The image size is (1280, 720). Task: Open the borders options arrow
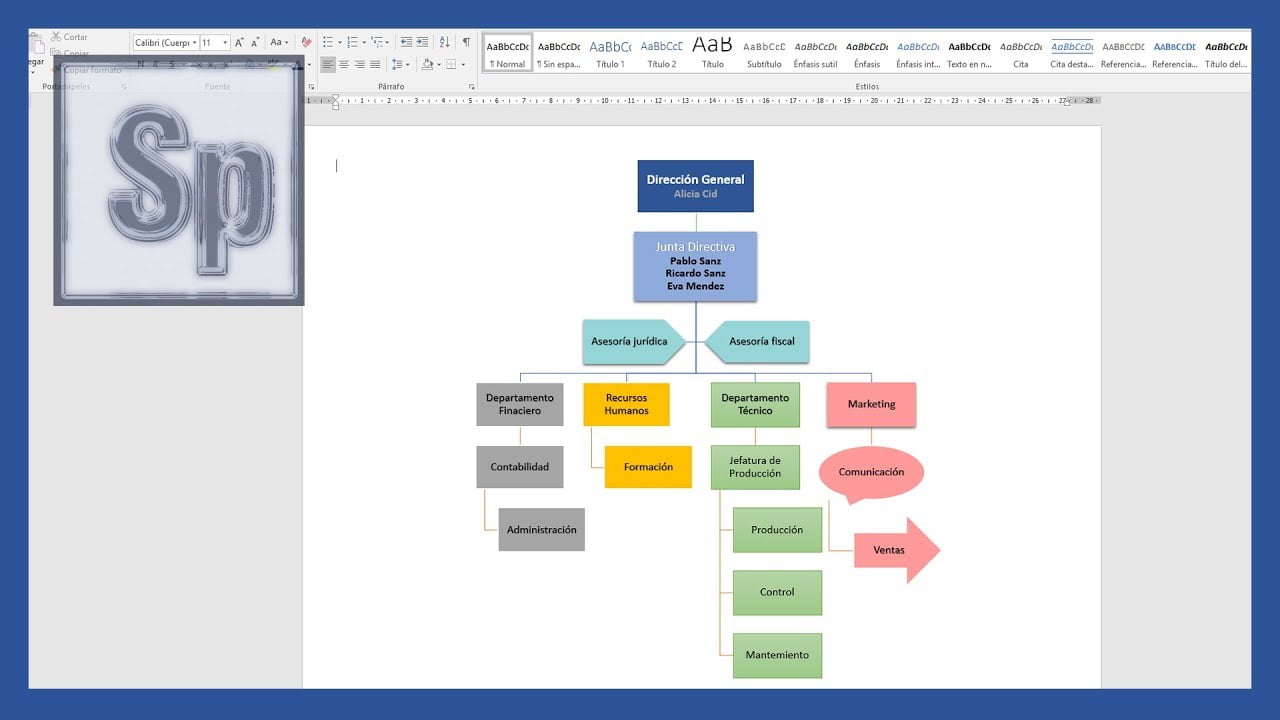[x=462, y=64]
